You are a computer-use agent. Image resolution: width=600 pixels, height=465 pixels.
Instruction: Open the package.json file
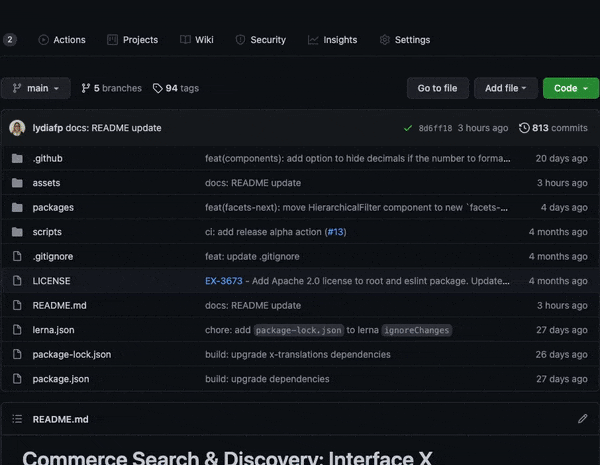[61, 379]
